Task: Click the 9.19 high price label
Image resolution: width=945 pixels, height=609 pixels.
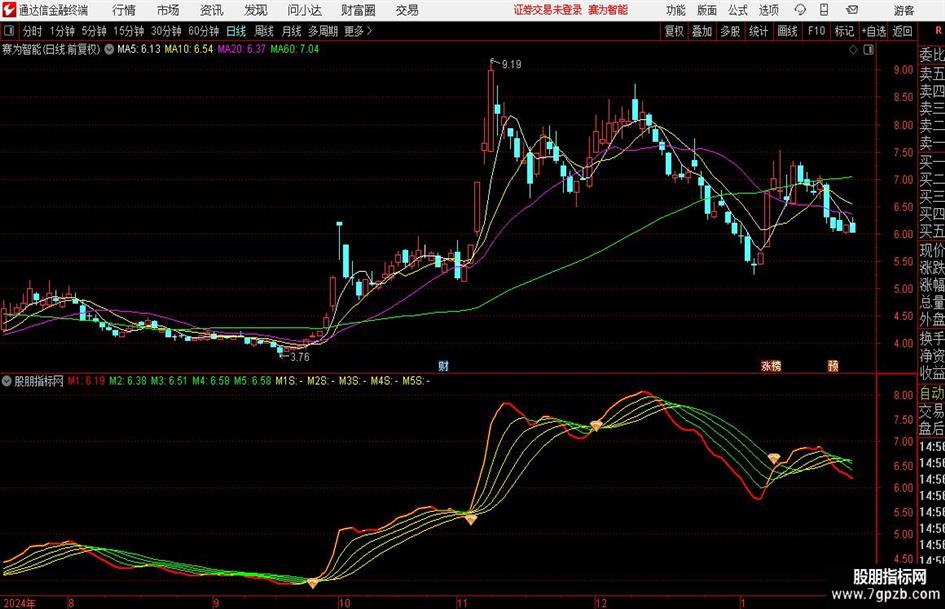Action: click(x=511, y=64)
